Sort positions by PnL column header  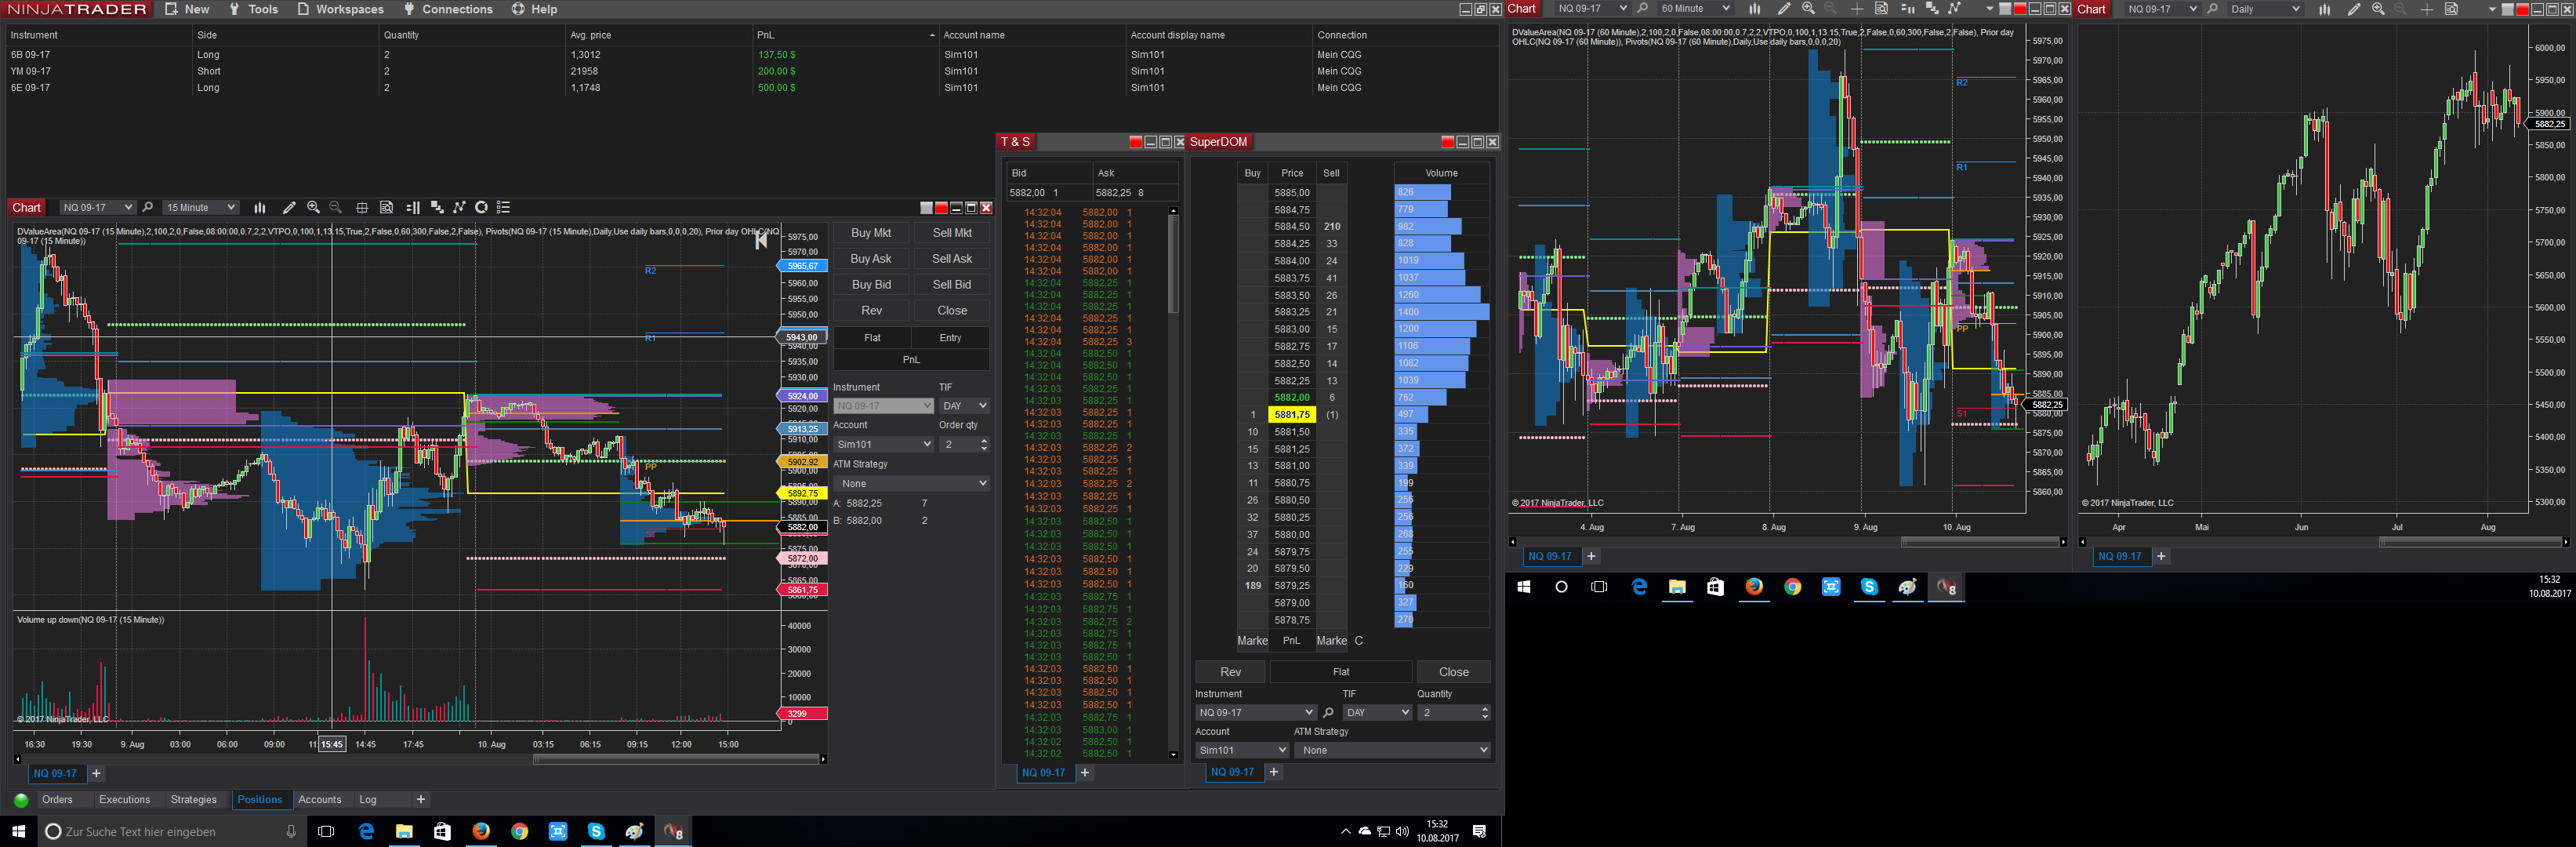pos(846,35)
